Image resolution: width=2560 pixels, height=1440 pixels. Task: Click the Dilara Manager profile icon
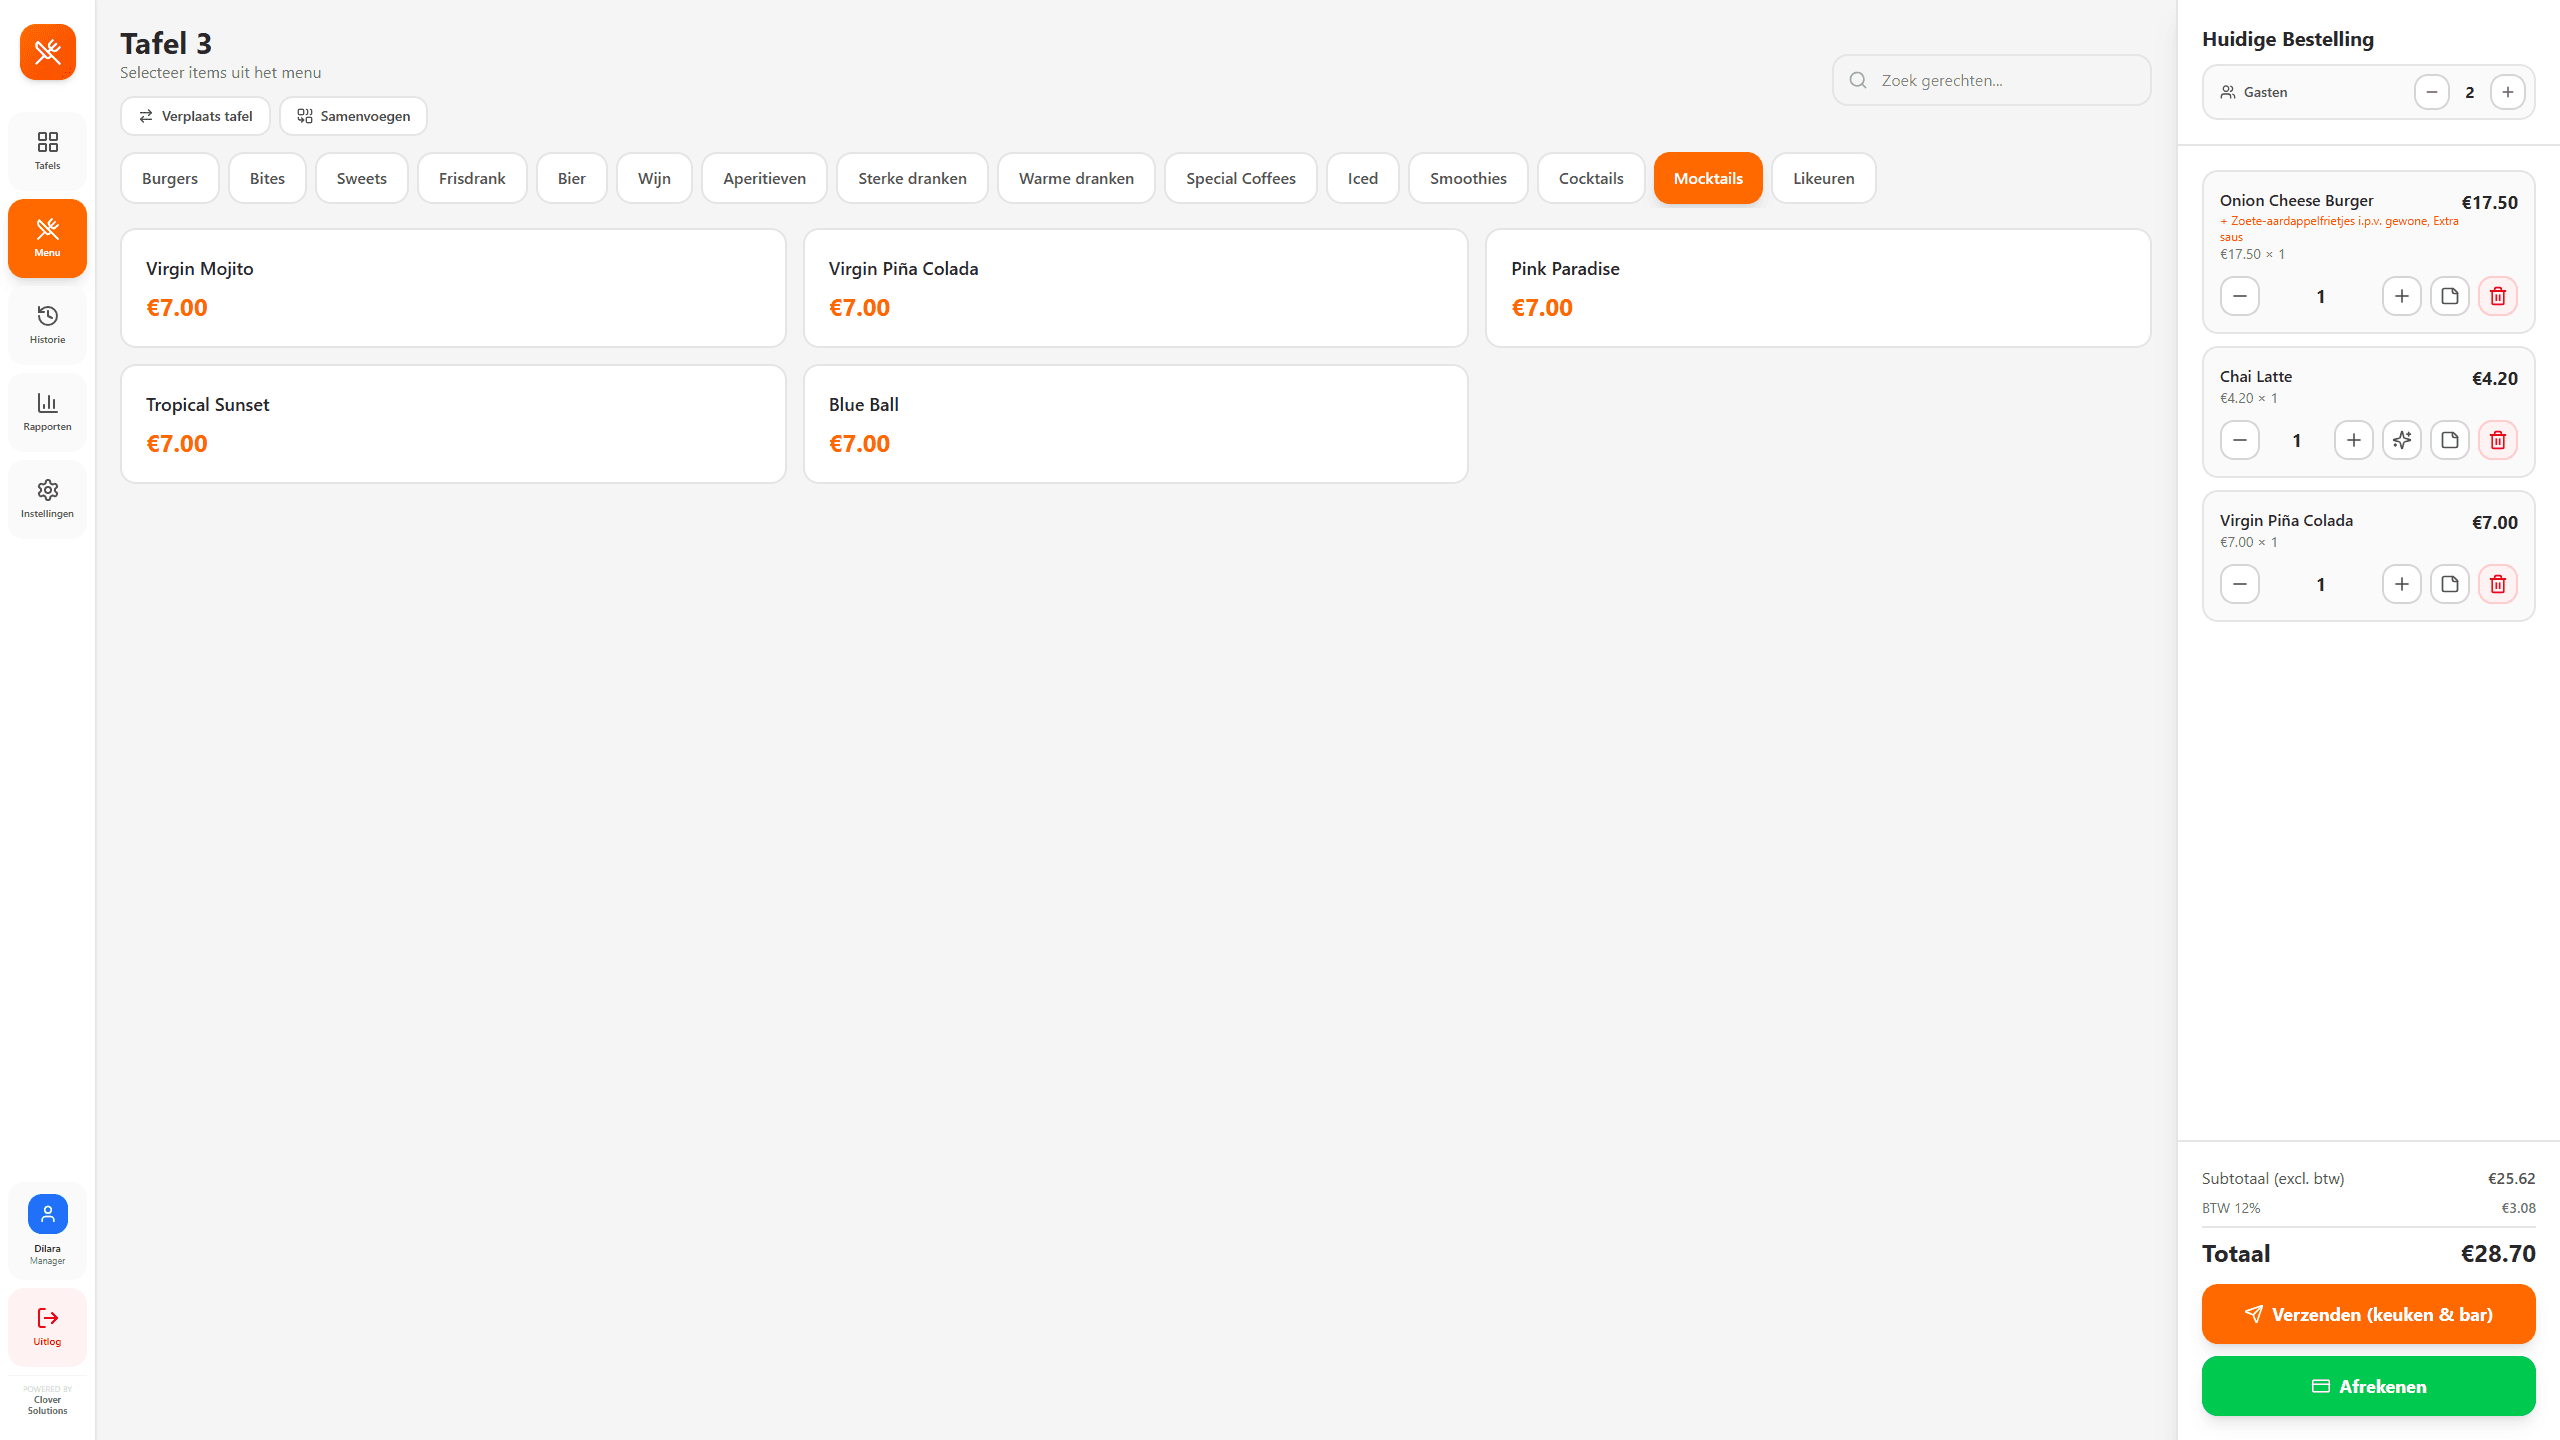[x=47, y=1214]
